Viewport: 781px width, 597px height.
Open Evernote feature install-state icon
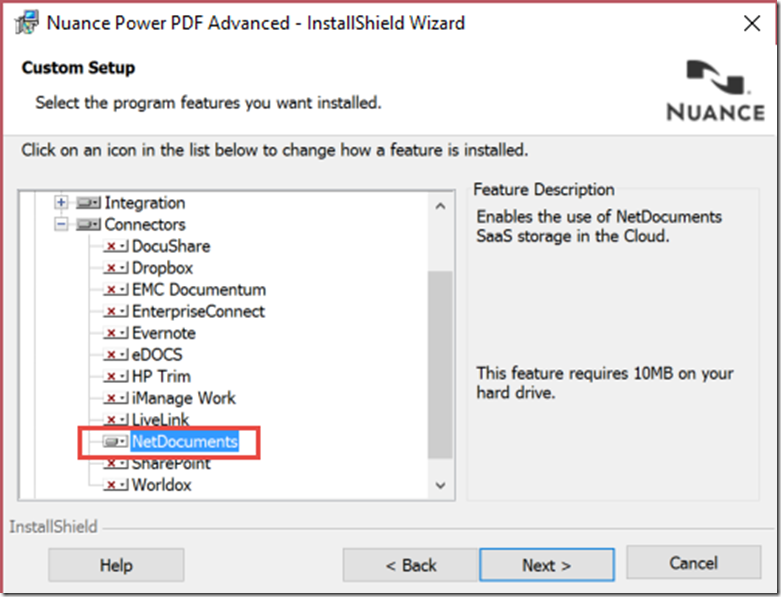tap(116, 333)
